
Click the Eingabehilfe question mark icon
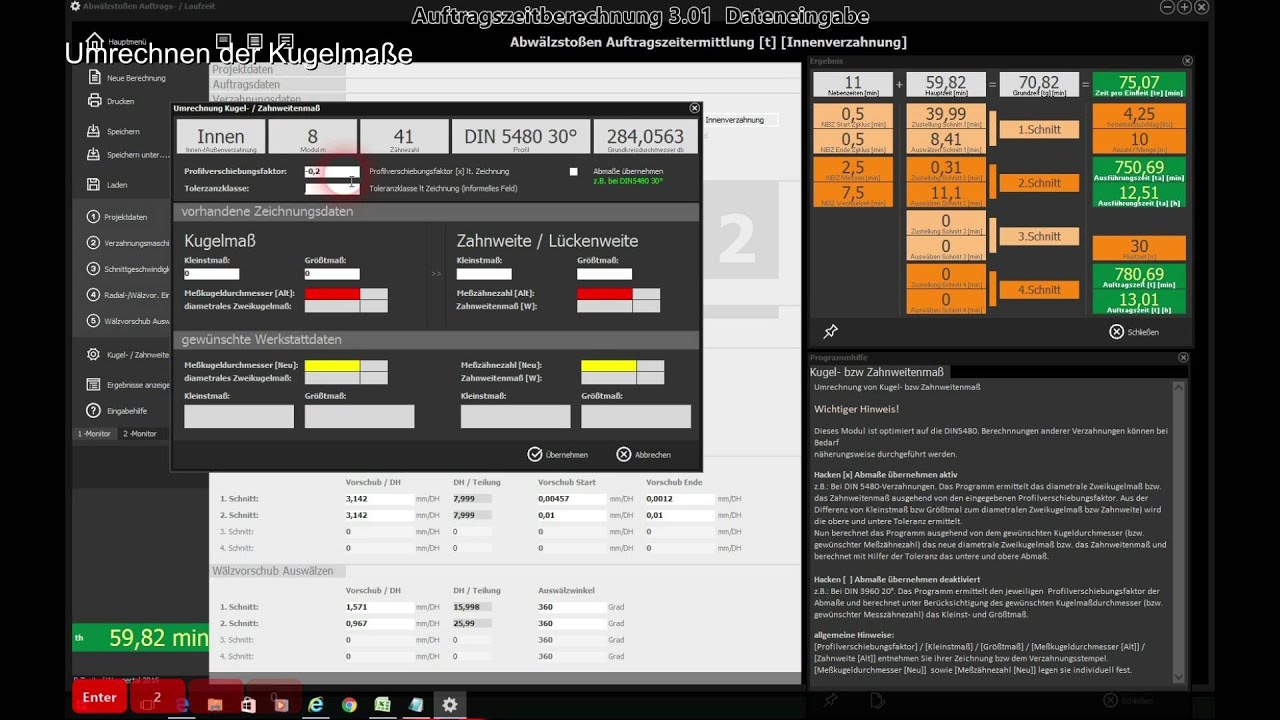94,410
